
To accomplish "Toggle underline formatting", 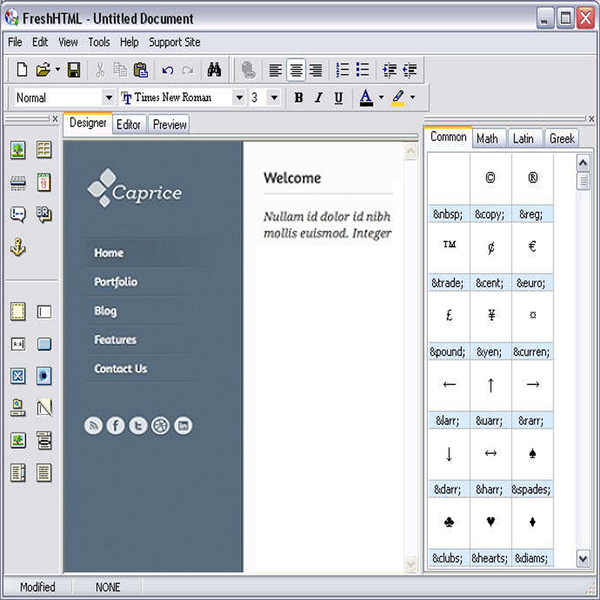I will pos(338,98).
